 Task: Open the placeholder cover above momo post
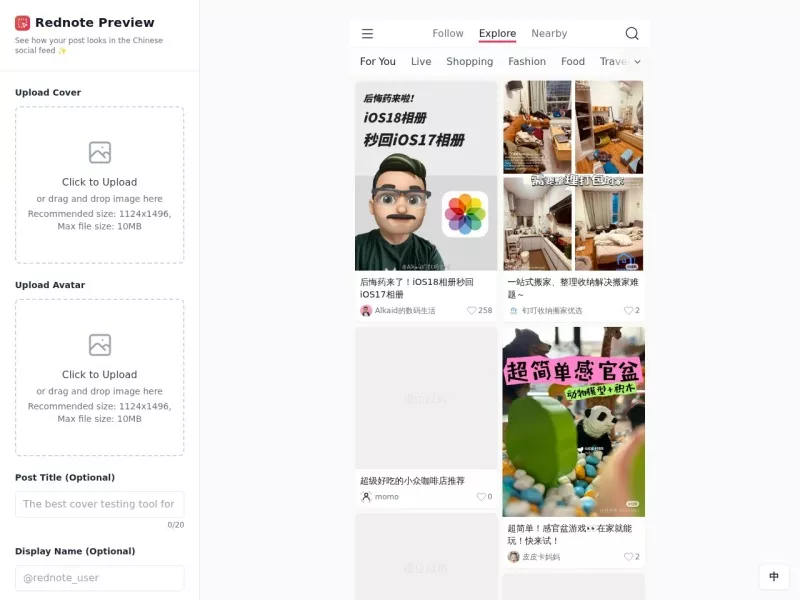point(426,398)
